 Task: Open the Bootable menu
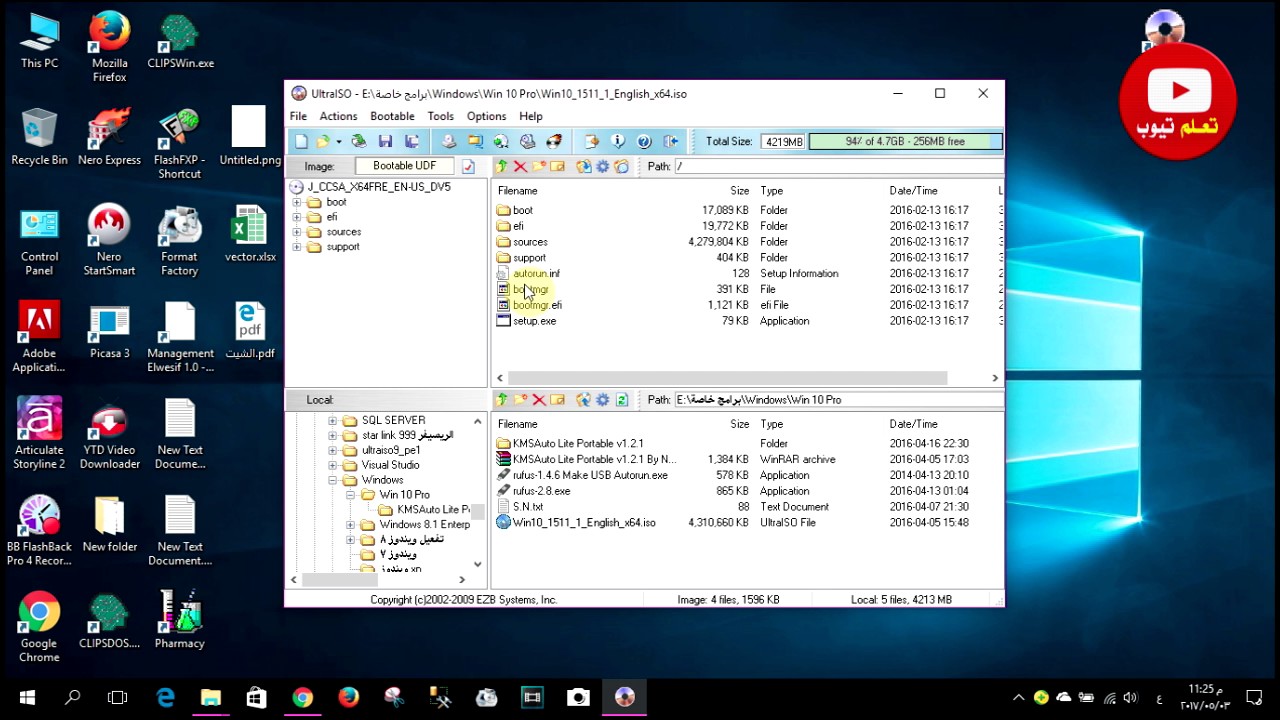pos(392,116)
